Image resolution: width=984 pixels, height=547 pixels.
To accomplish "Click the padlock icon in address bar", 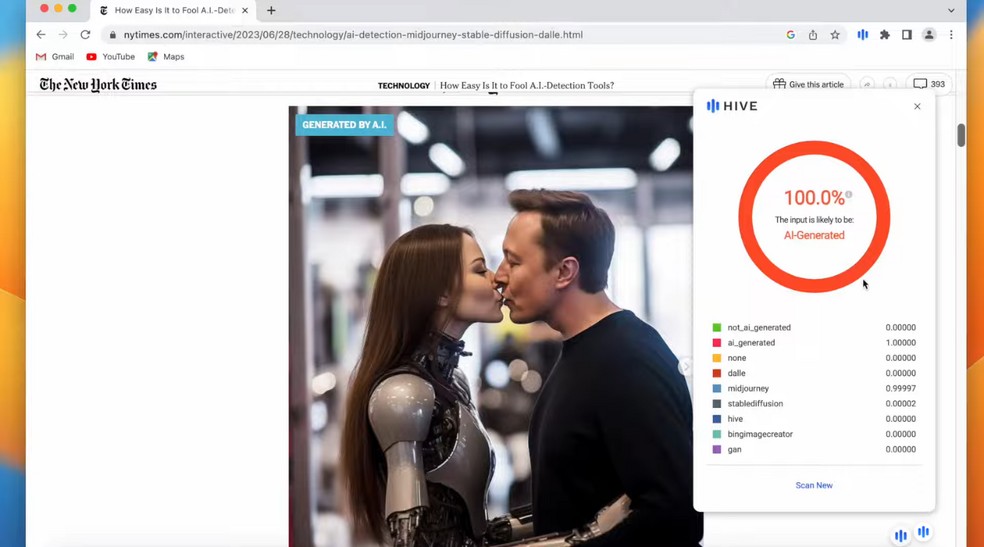I will tap(113, 35).
